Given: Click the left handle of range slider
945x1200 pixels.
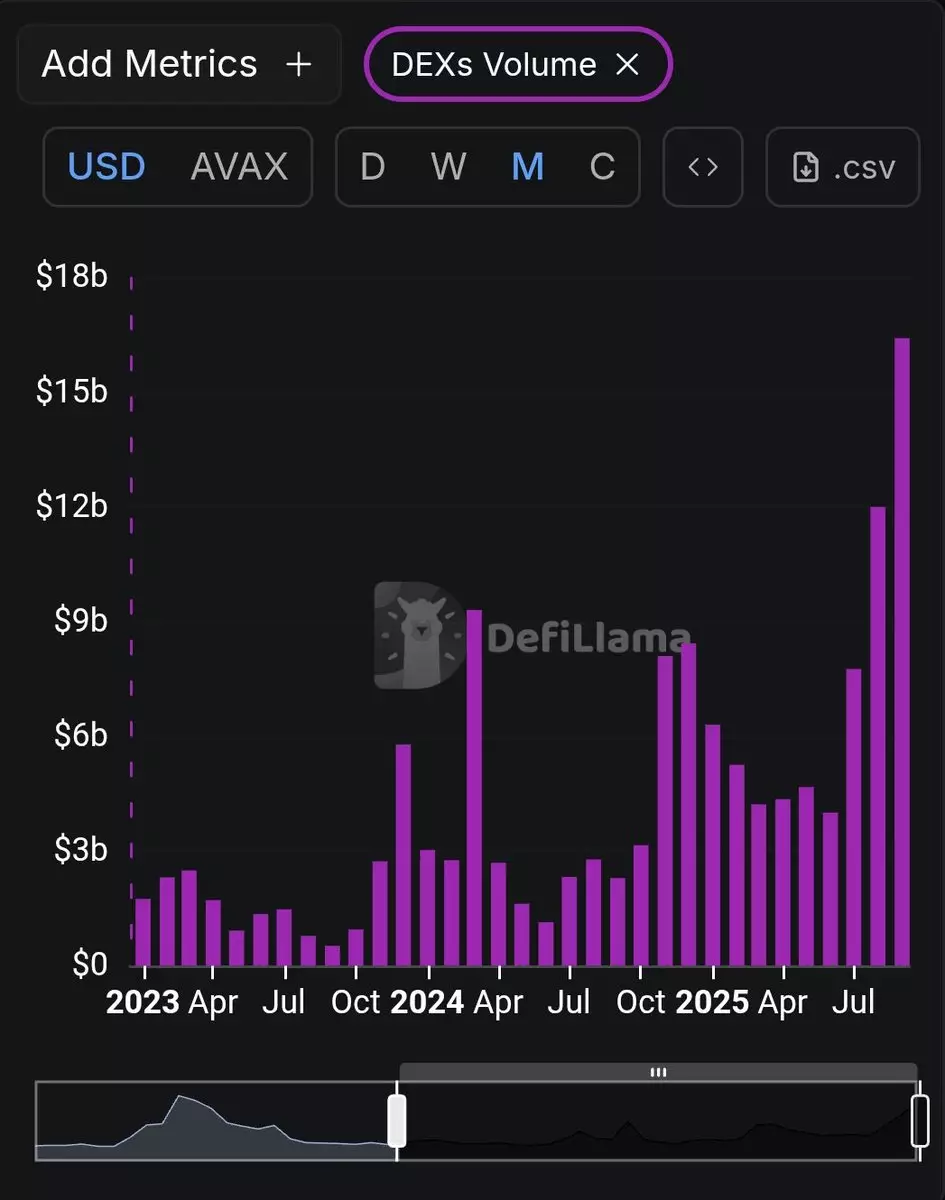Looking at the screenshot, I should point(397,1121).
